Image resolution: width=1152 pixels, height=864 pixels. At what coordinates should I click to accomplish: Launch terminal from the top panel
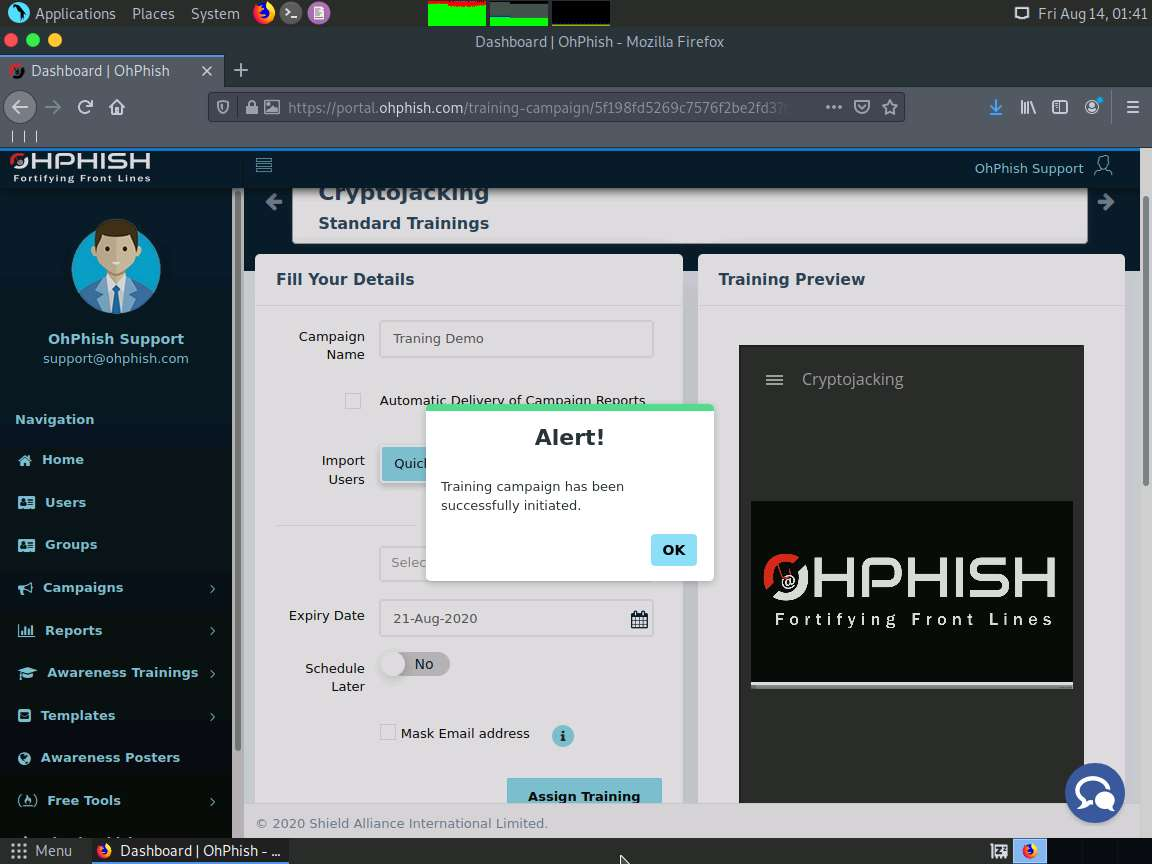pyautogui.click(x=291, y=13)
